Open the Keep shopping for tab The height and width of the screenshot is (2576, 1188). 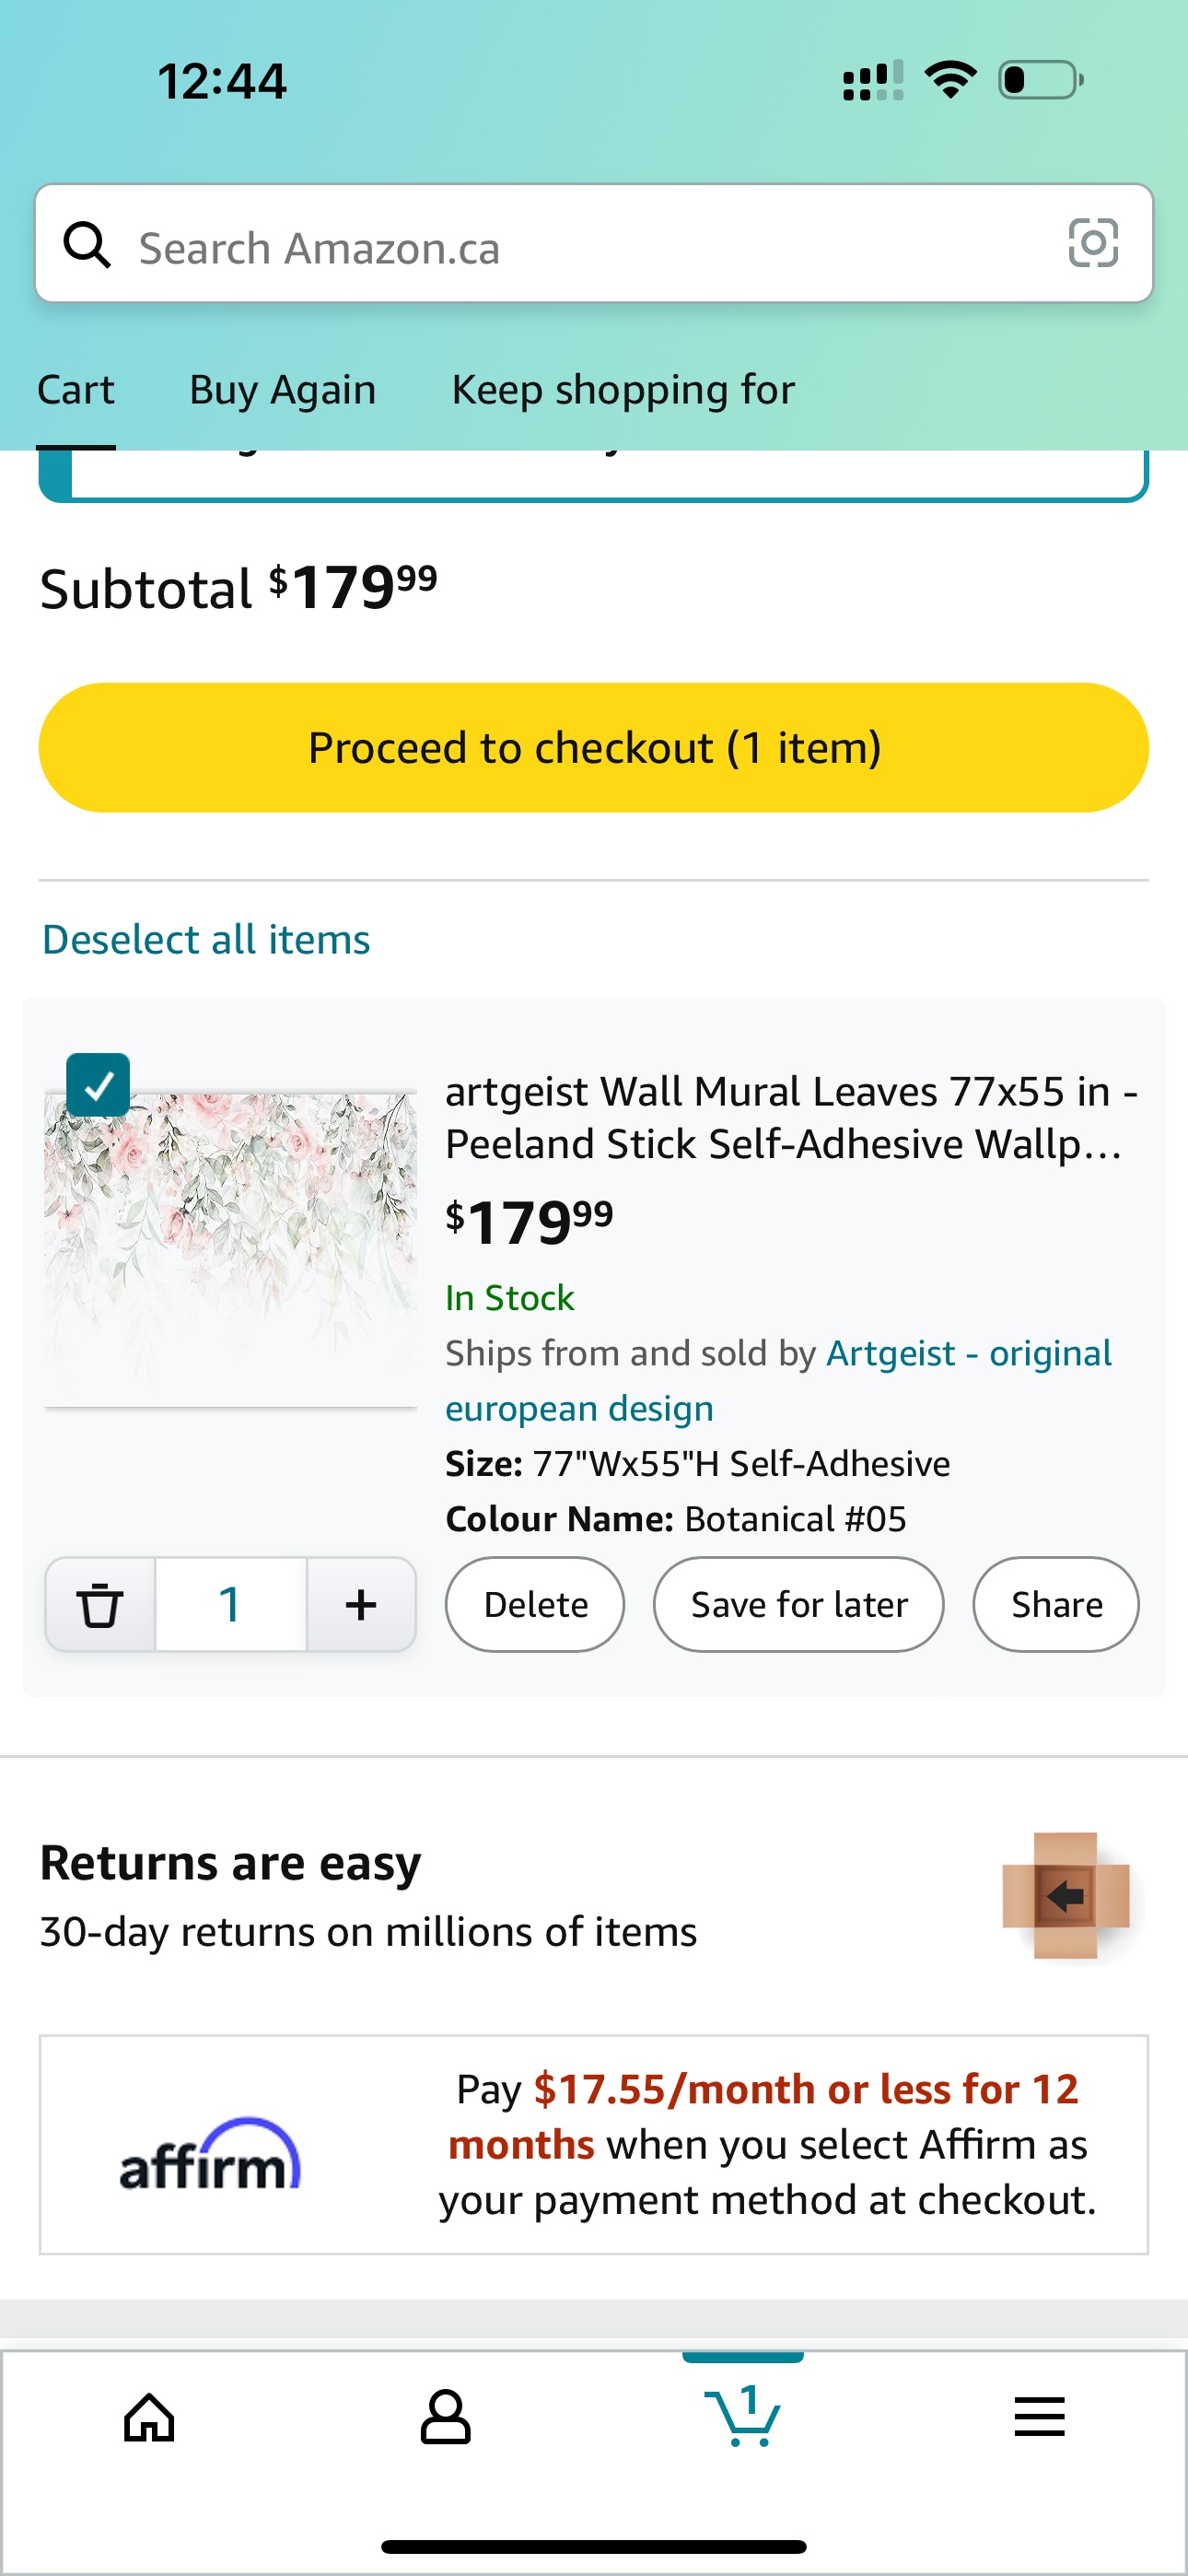[x=623, y=390]
